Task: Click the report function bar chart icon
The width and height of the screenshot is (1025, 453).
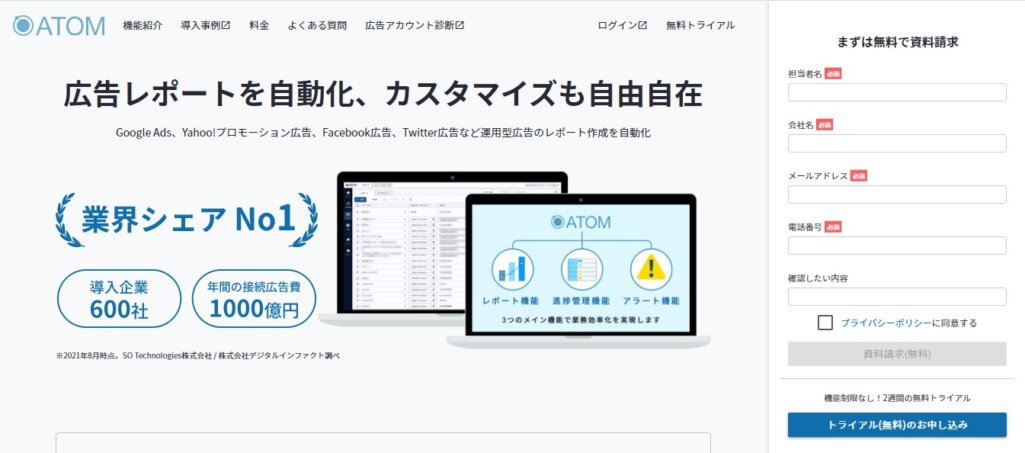Action: 513,269
